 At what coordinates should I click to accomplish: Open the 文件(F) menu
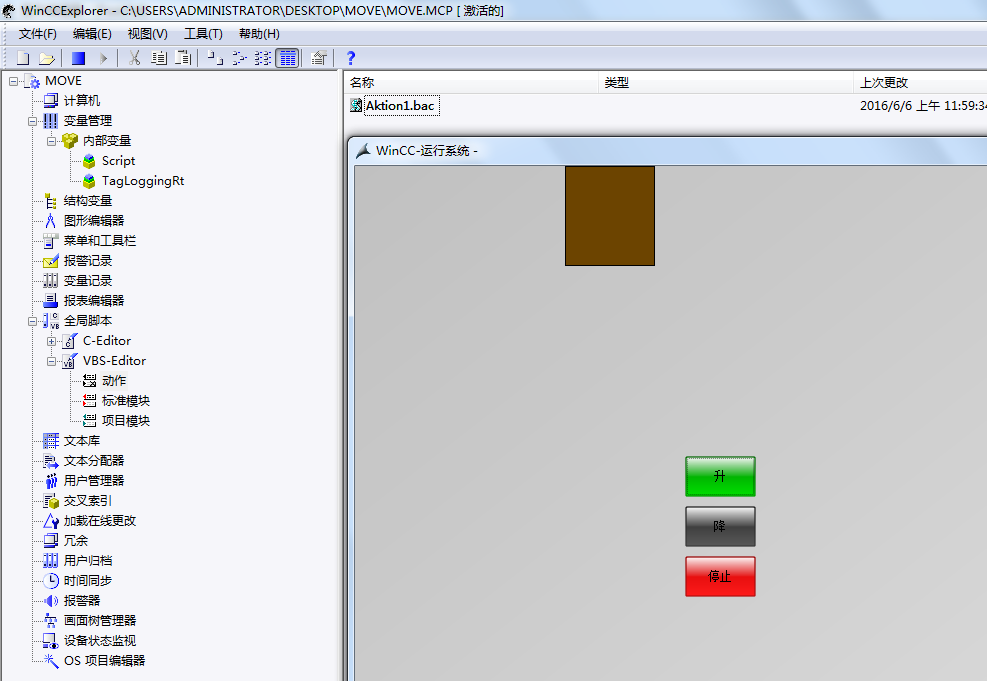(x=37, y=34)
